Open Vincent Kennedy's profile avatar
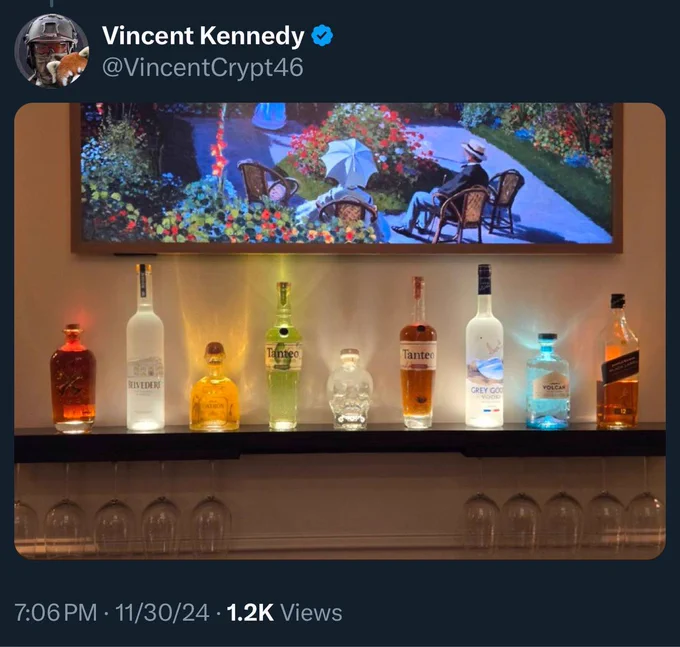 click(52, 51)
